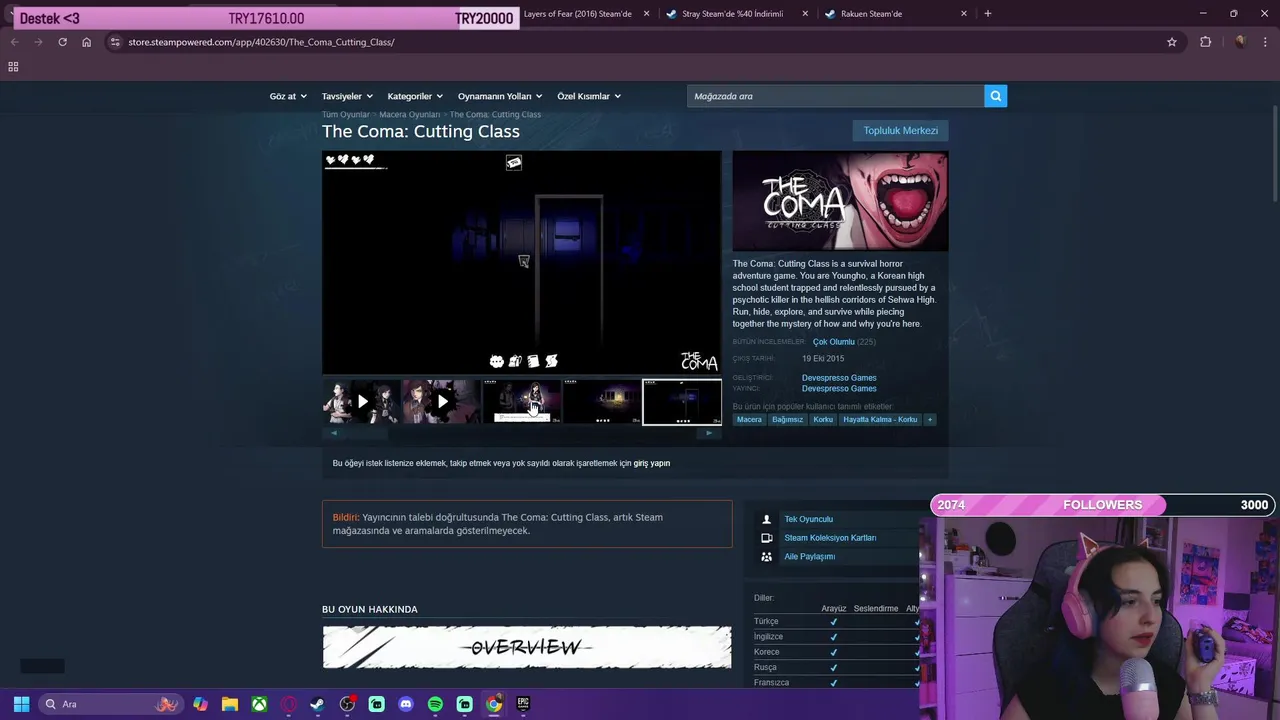Open the Topluluk Merkezi button

(901, 131)
